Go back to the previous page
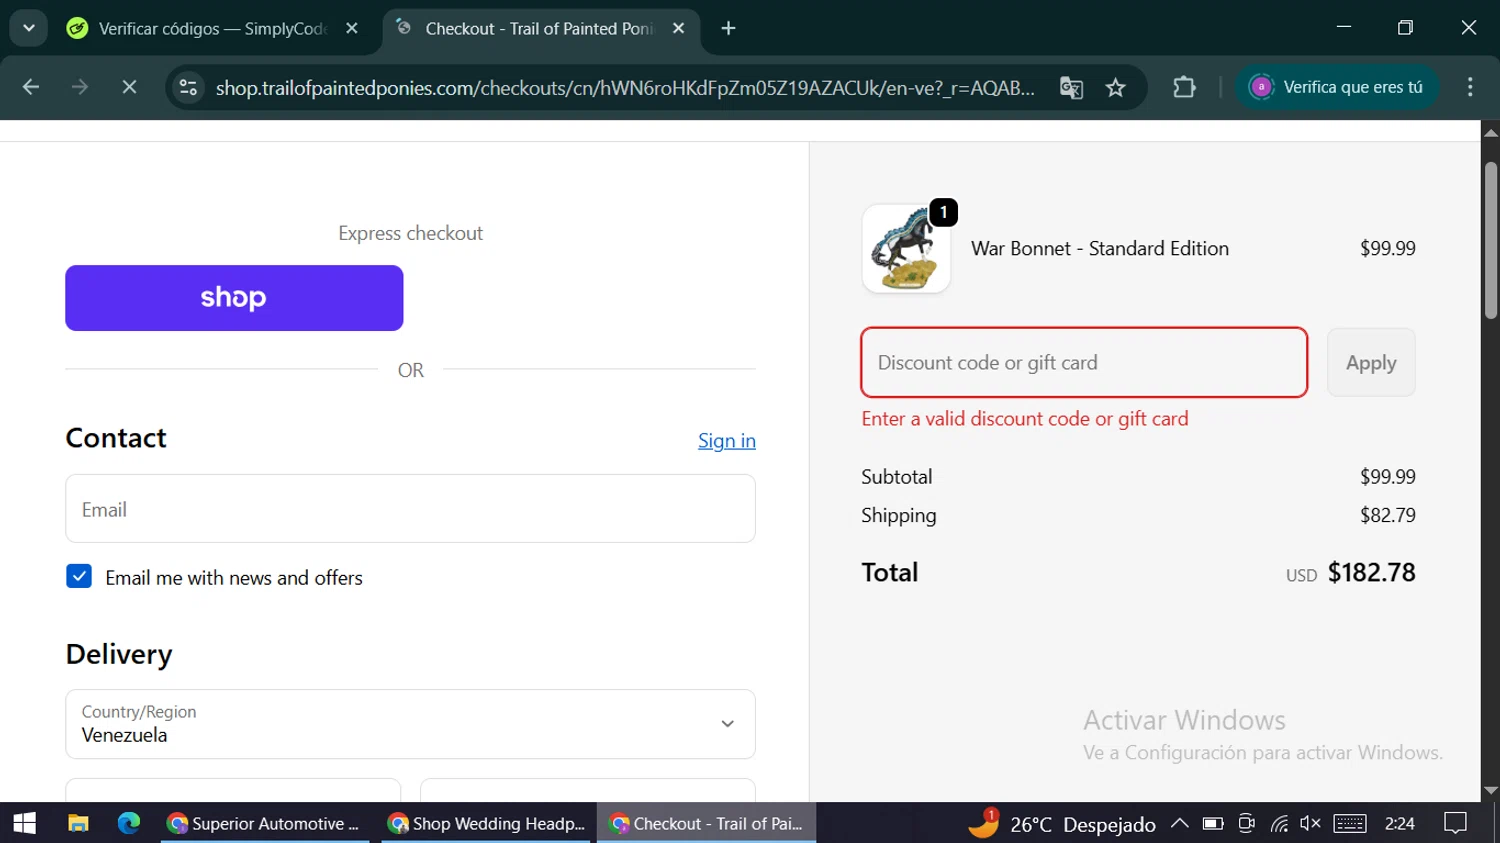 click(x=31, y=88)
